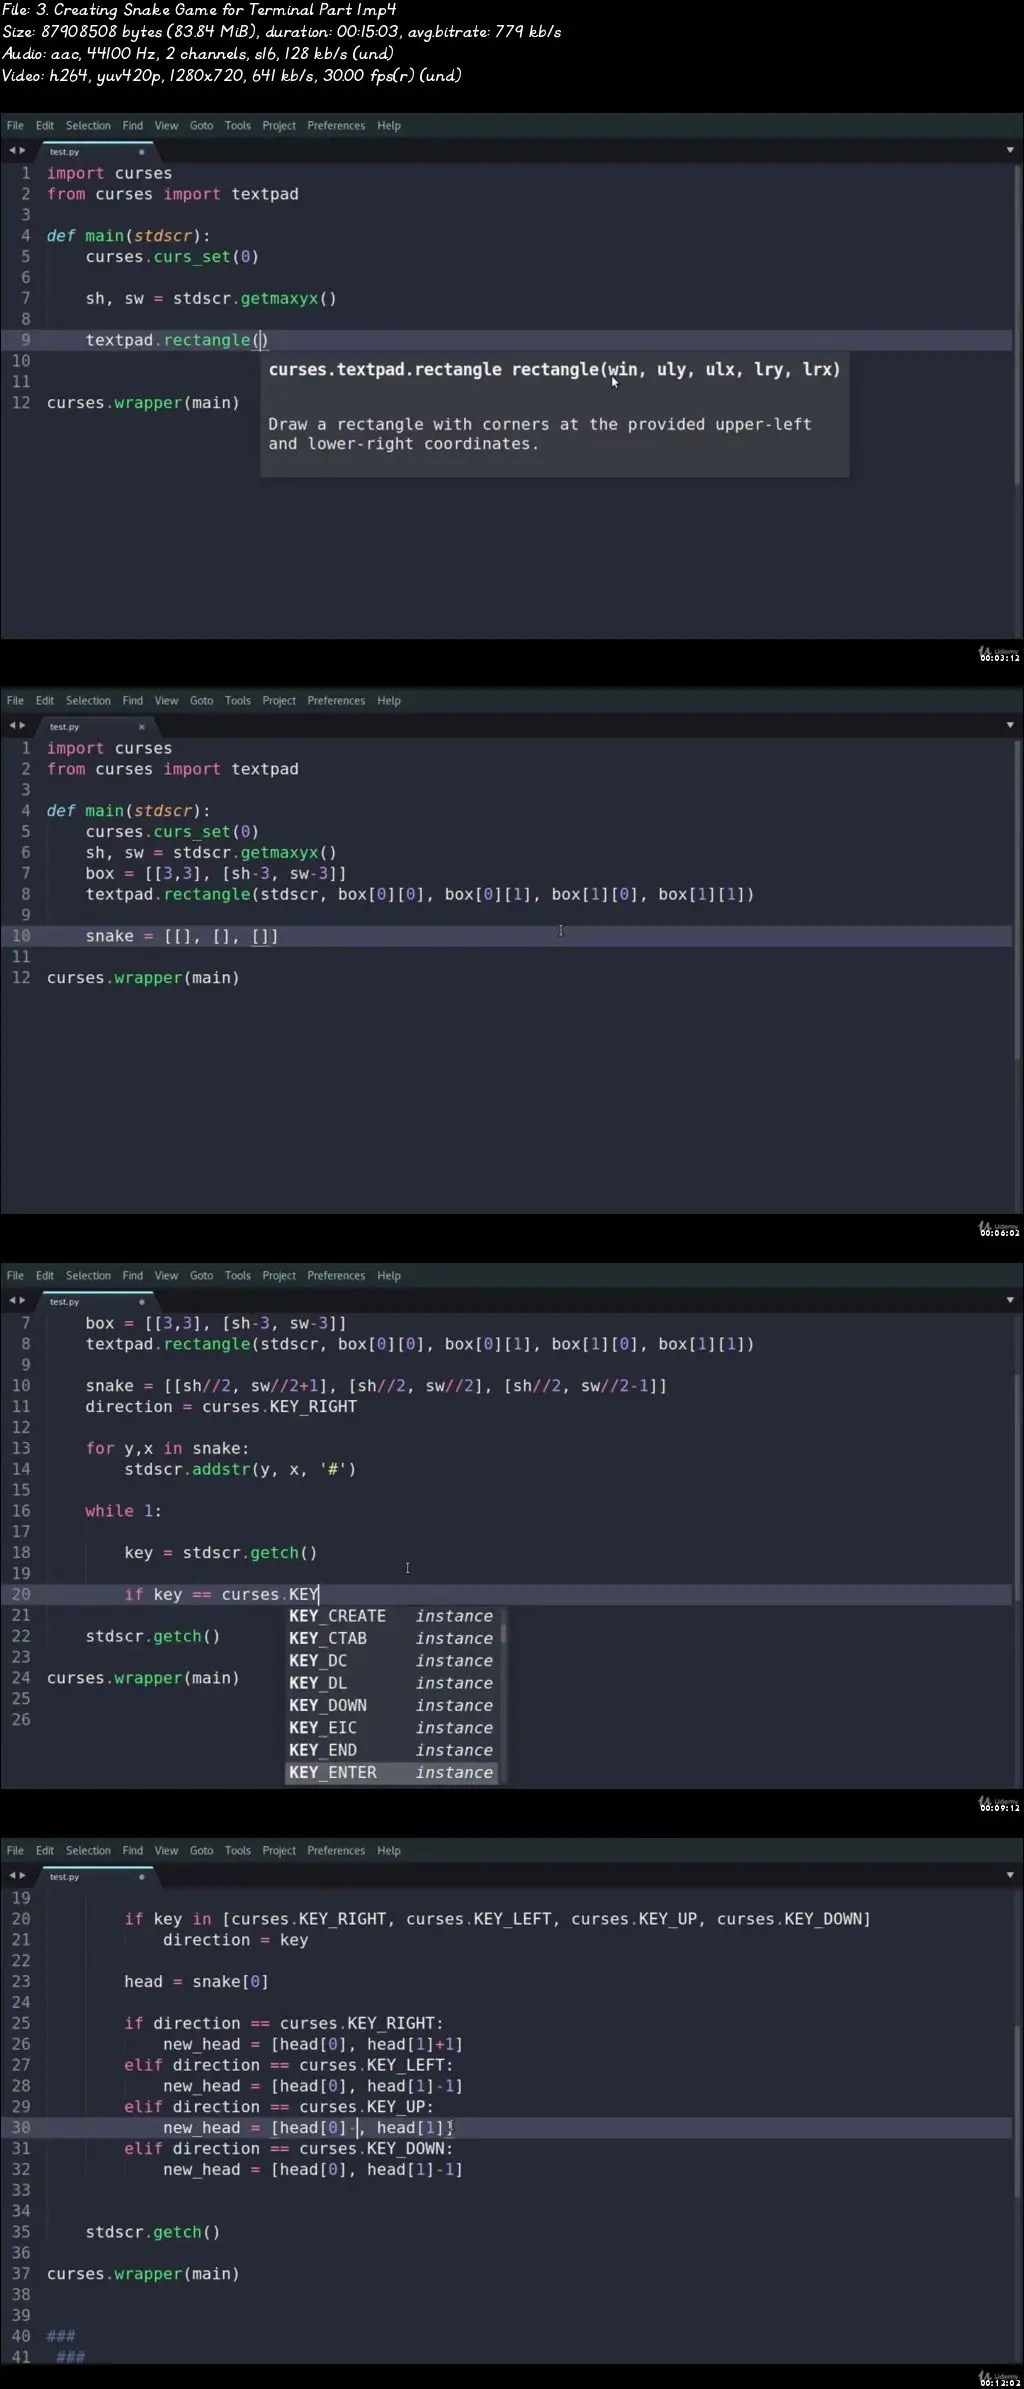
Task: Click previous-tab arrow in the 00:06:02 frame
Action: pos(12,726)
